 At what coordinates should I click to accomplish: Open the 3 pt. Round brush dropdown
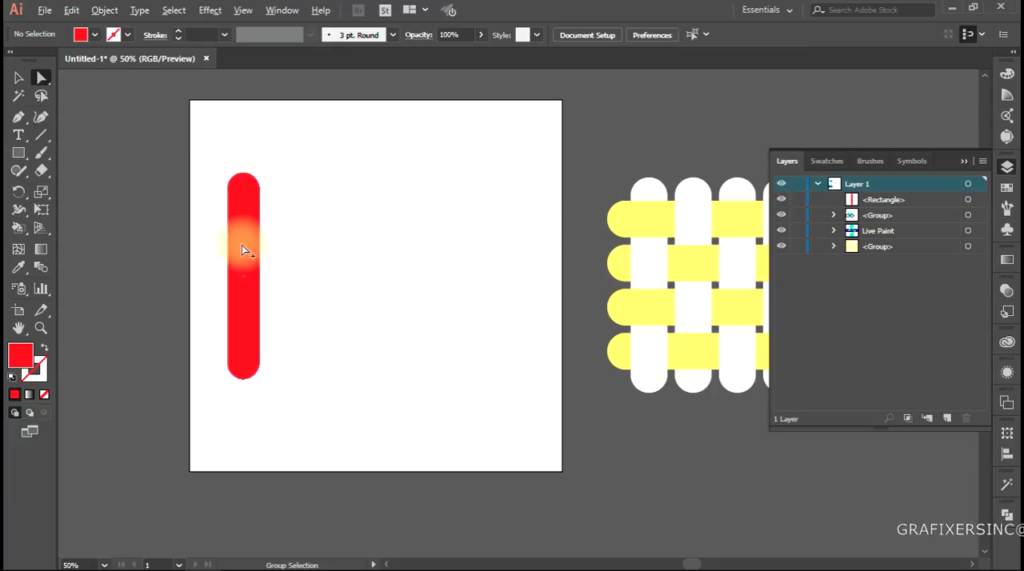(x=393, y=35)
